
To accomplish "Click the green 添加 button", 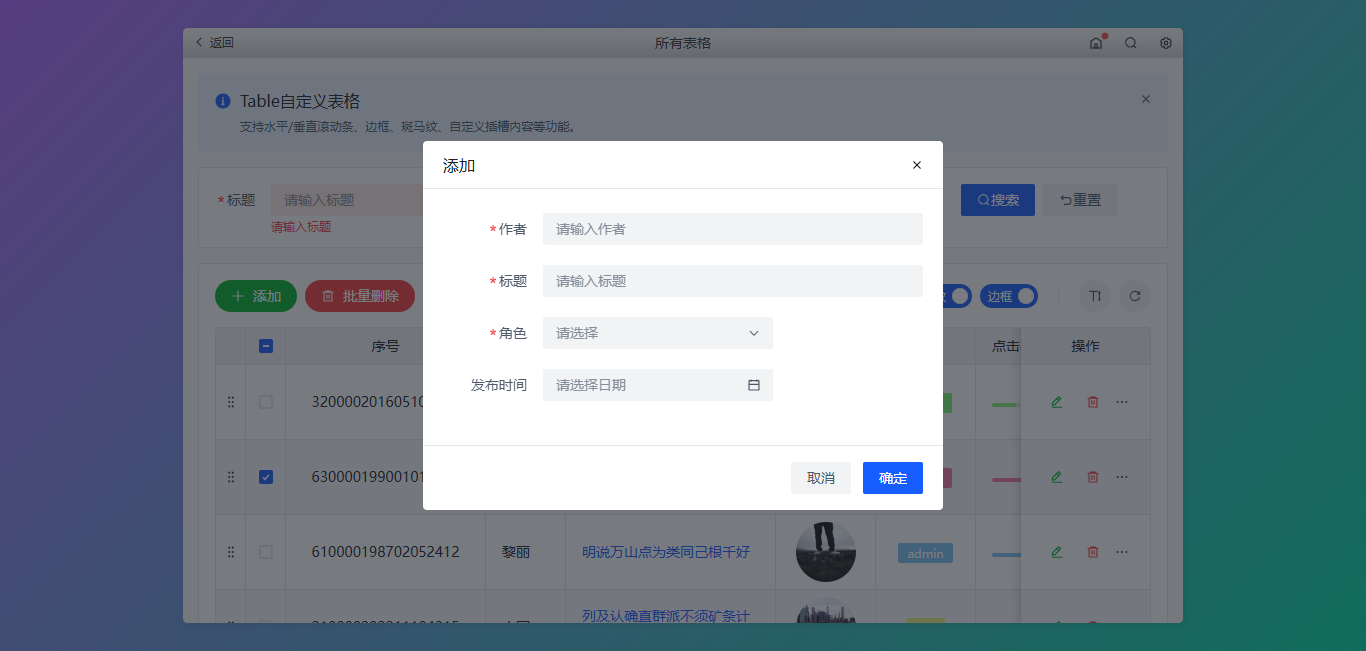I will pyautogui.click(x=256, y=296).
